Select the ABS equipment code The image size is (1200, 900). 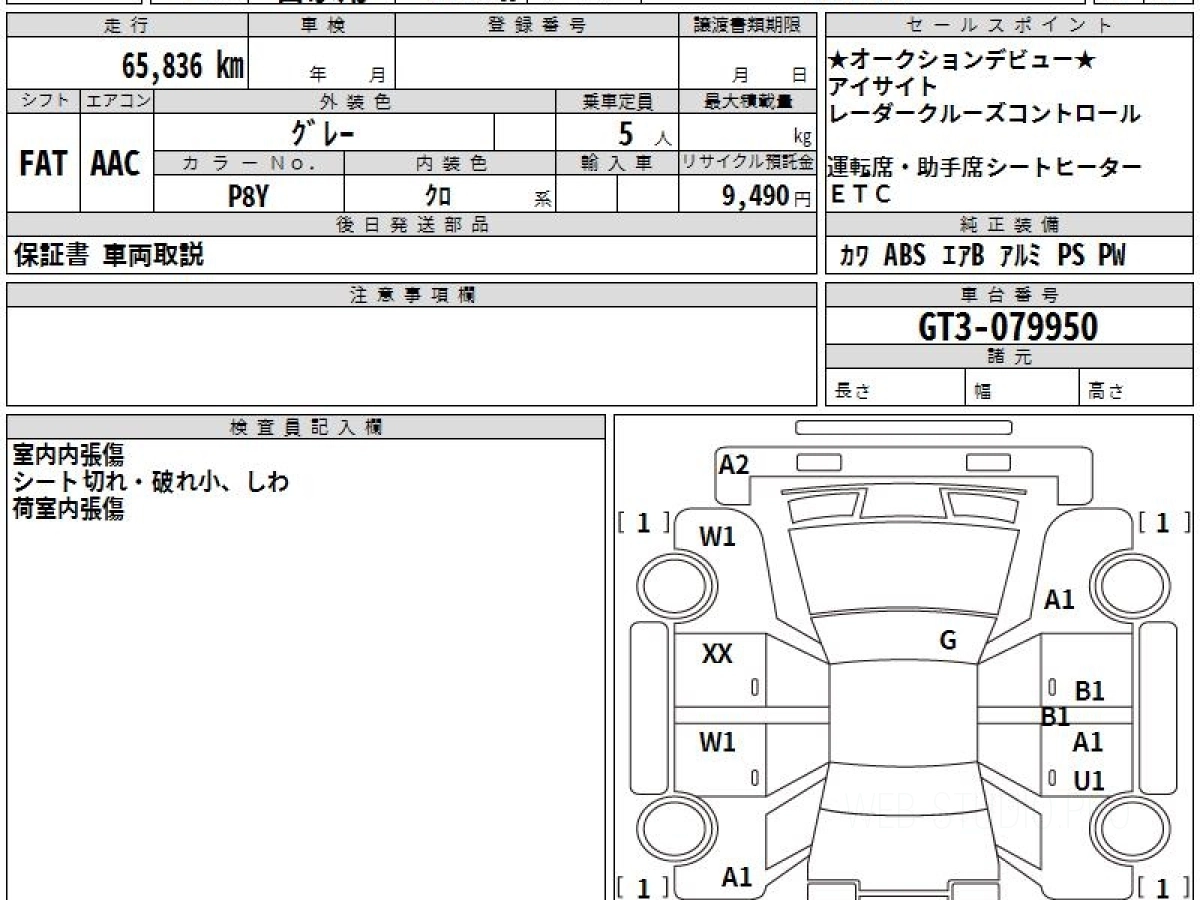tap(905, 256)
